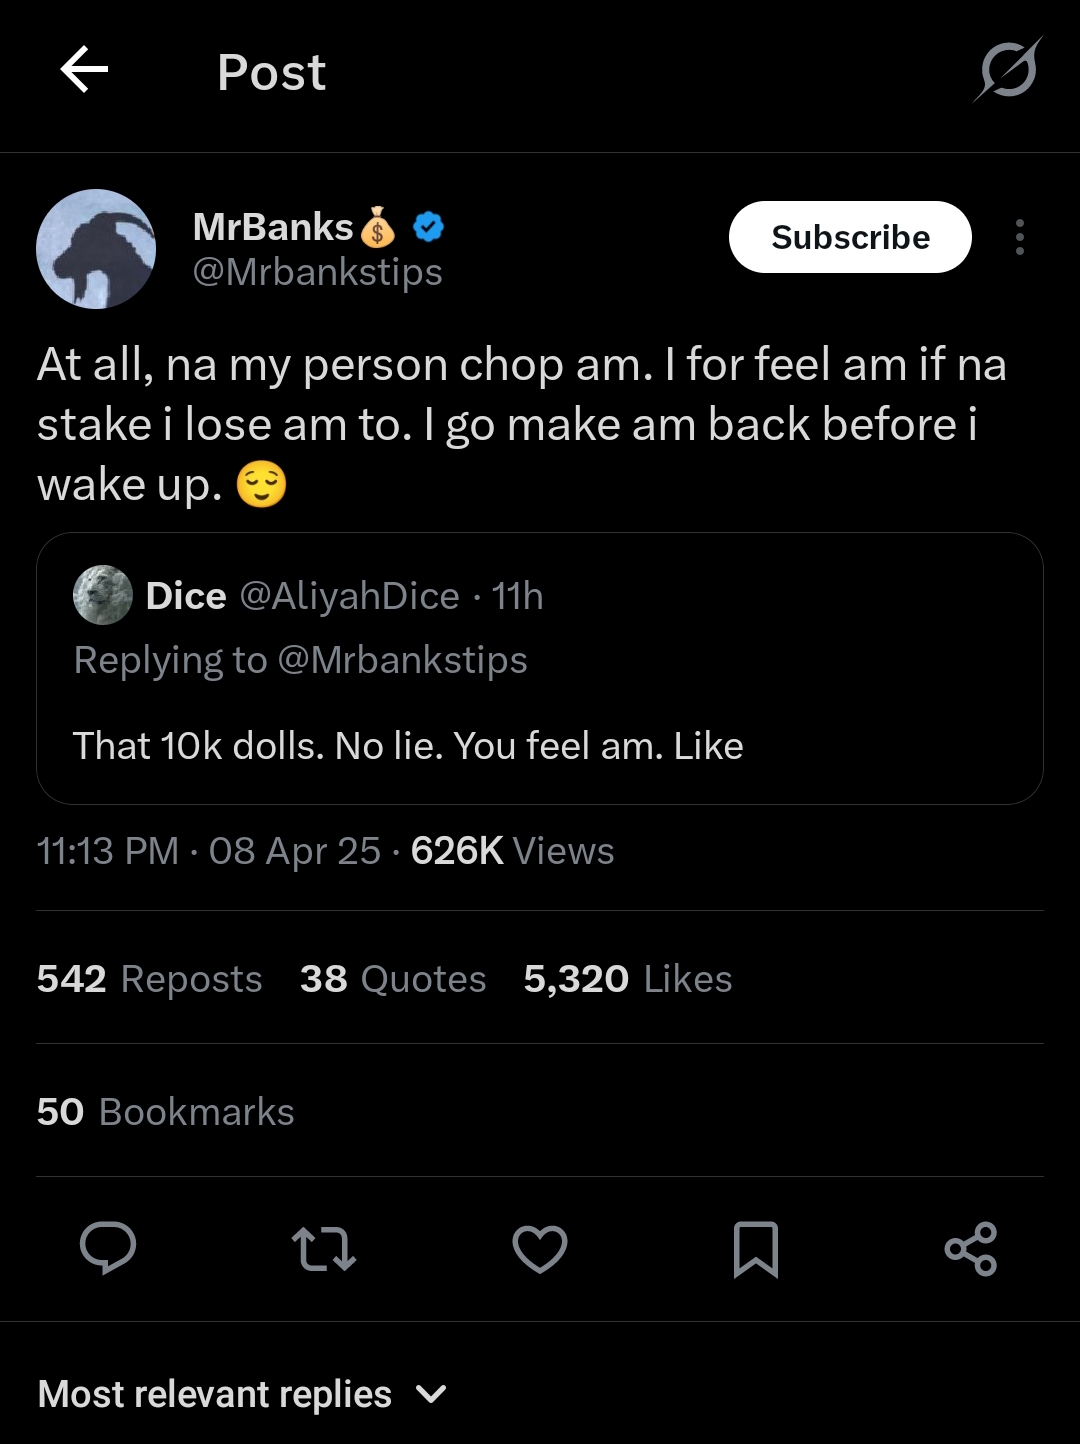This screenshot has width=1080, height=1444.
Task: Tap the share icon
Action: pos(971,1249)
